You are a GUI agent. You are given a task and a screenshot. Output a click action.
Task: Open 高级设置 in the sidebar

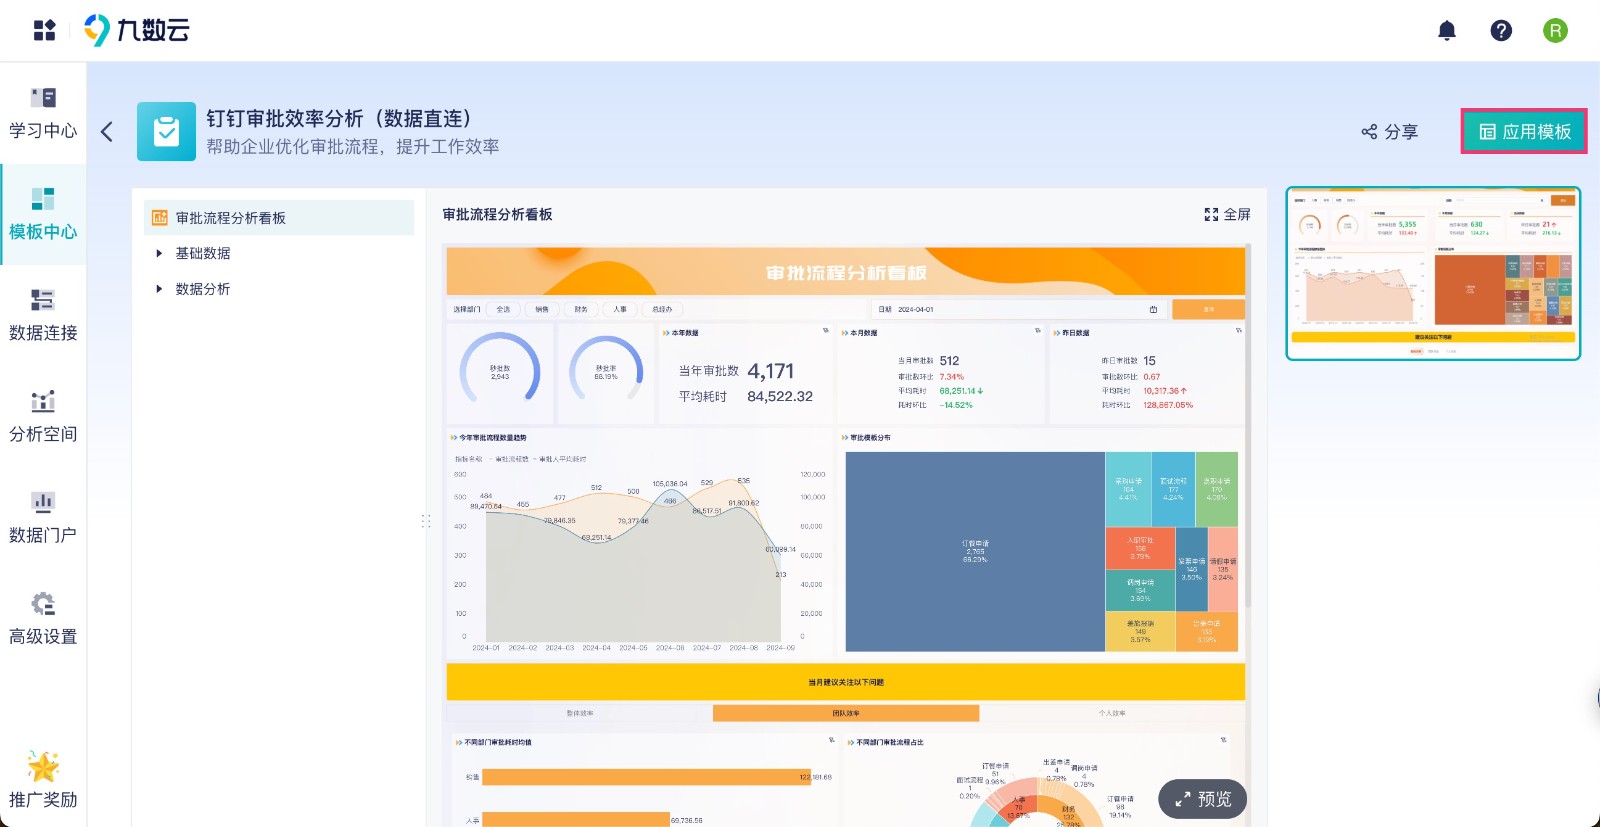43,618
